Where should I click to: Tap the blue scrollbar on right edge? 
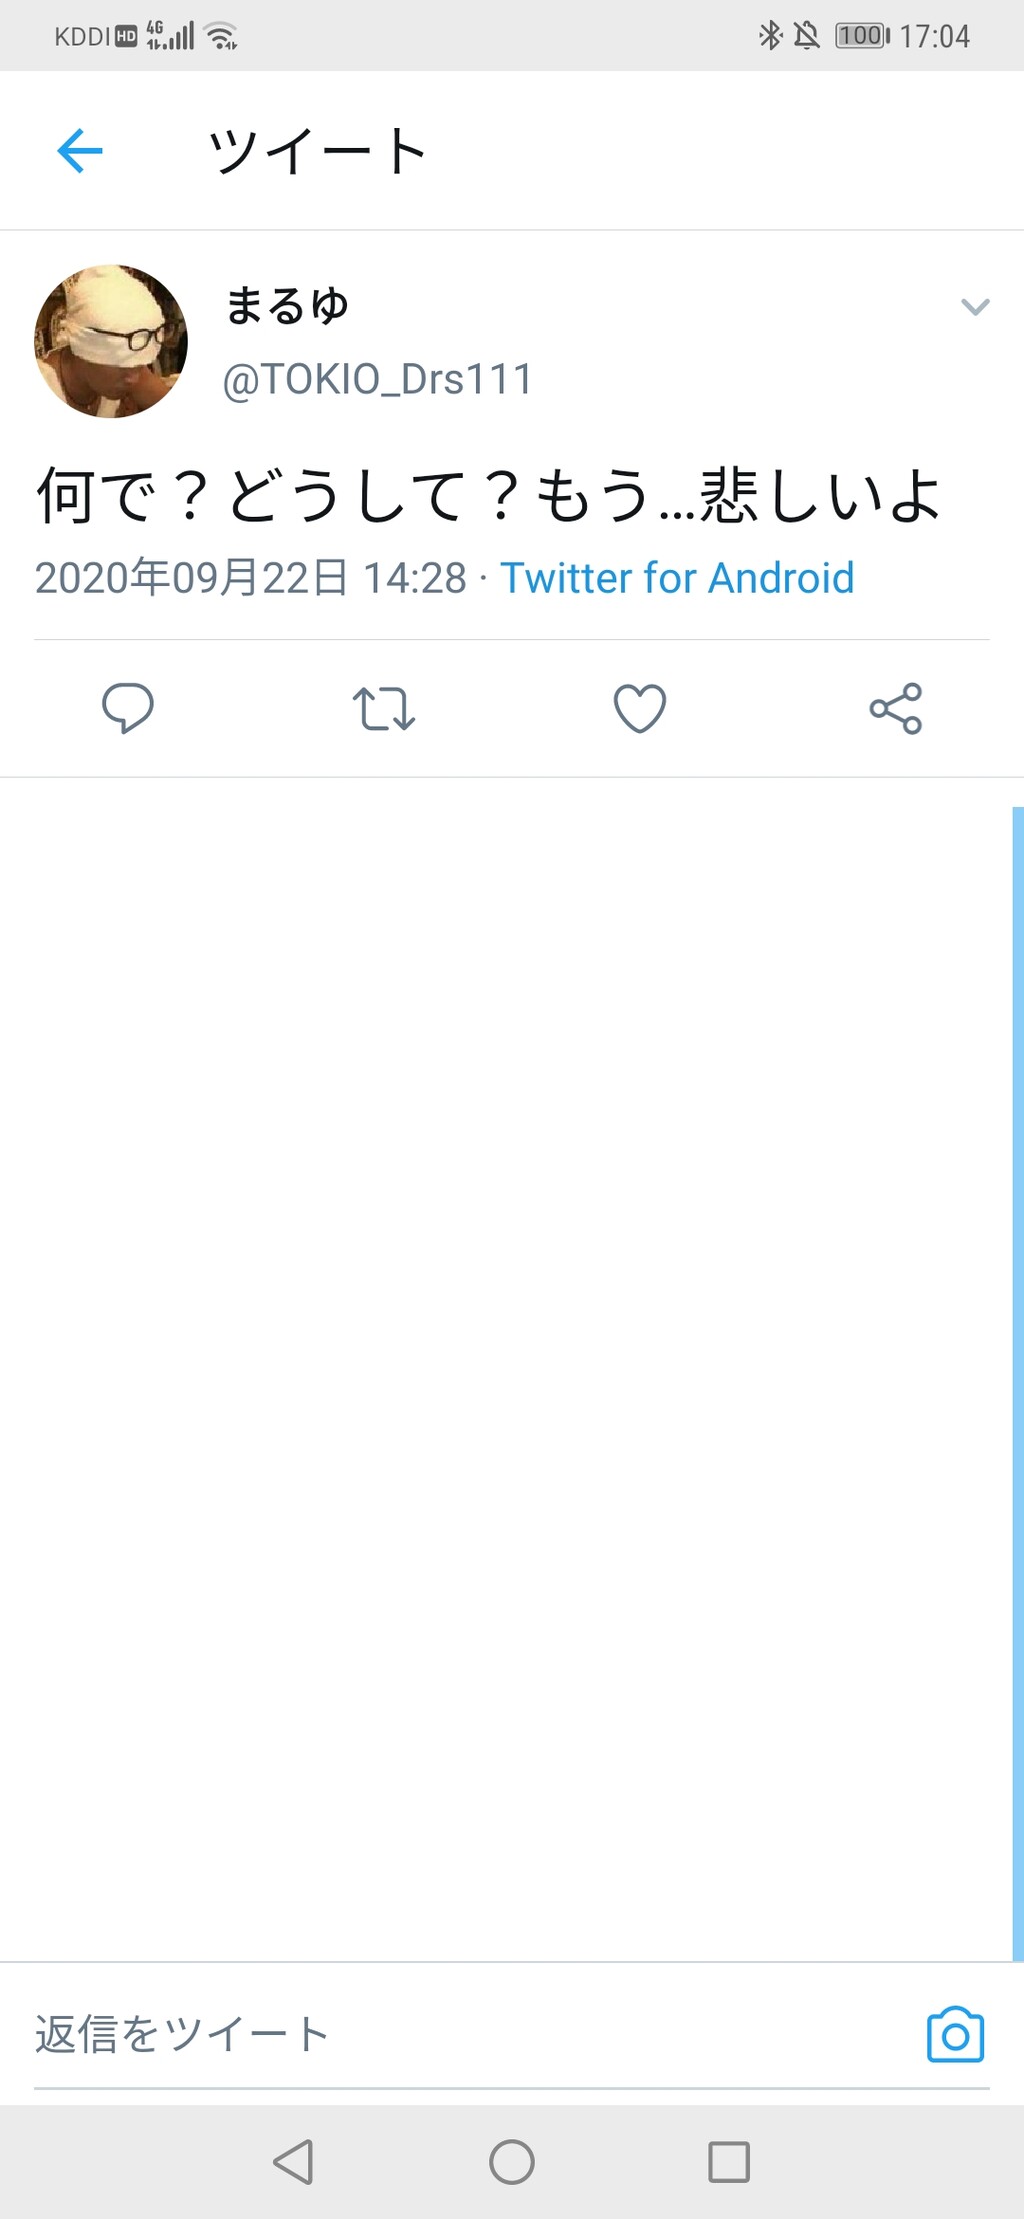[x=1017, y=1380]
